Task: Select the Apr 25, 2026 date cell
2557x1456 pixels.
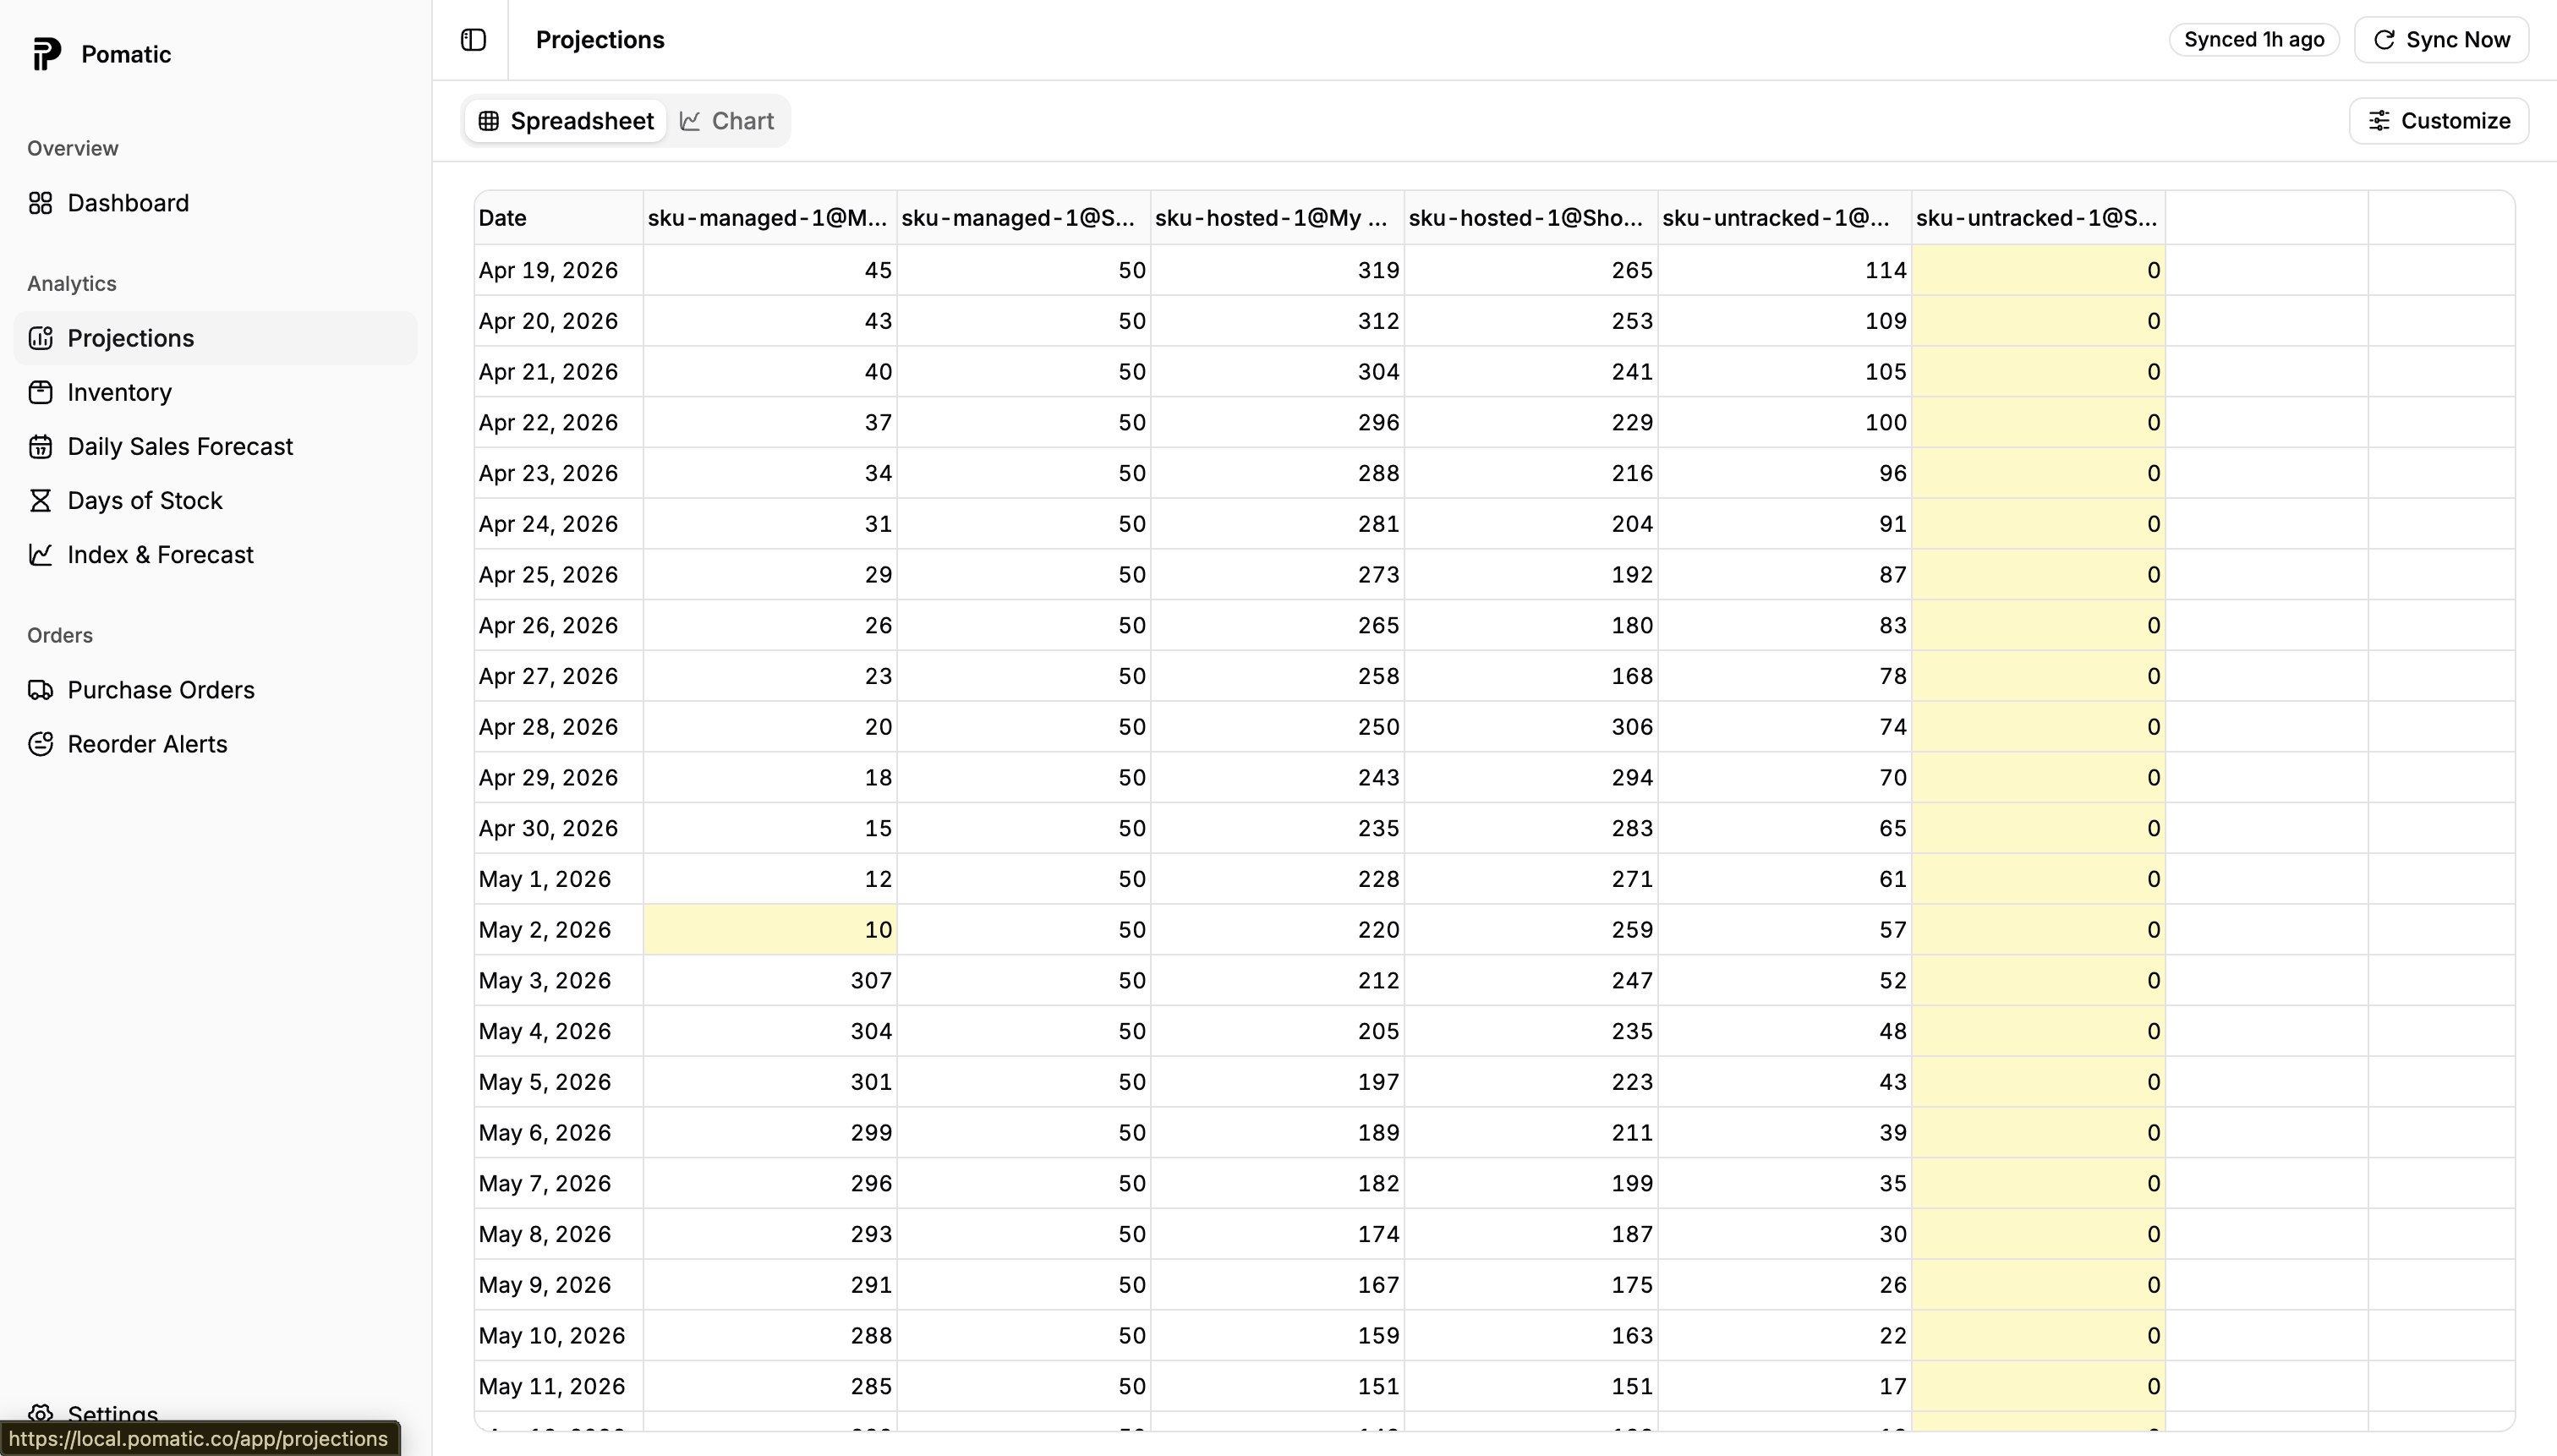Action: 559,575
